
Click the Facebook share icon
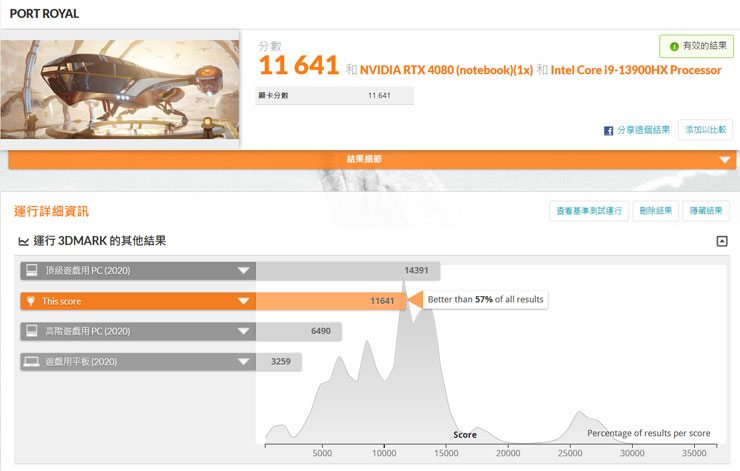point(608,131)
